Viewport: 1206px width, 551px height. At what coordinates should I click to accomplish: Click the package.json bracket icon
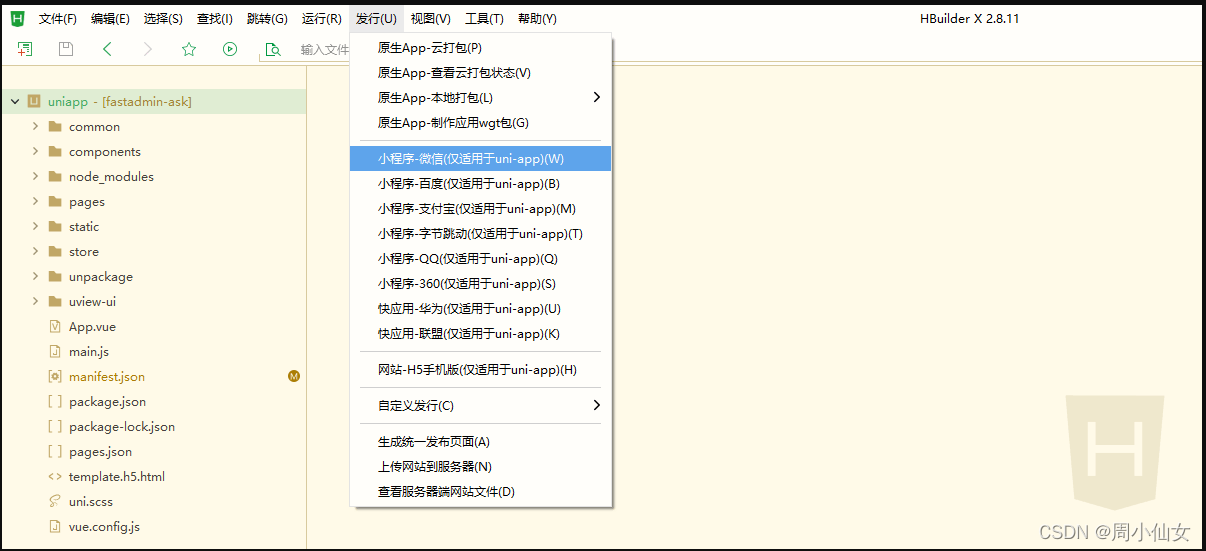(x=55, y=402)
